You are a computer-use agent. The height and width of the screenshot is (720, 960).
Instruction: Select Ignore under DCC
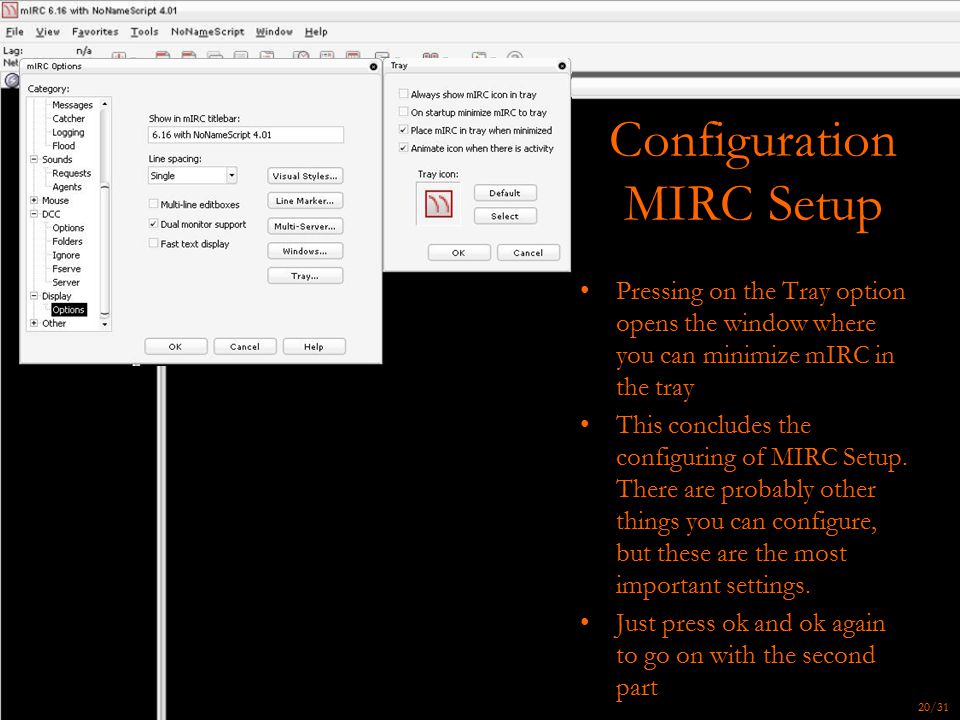66,255
